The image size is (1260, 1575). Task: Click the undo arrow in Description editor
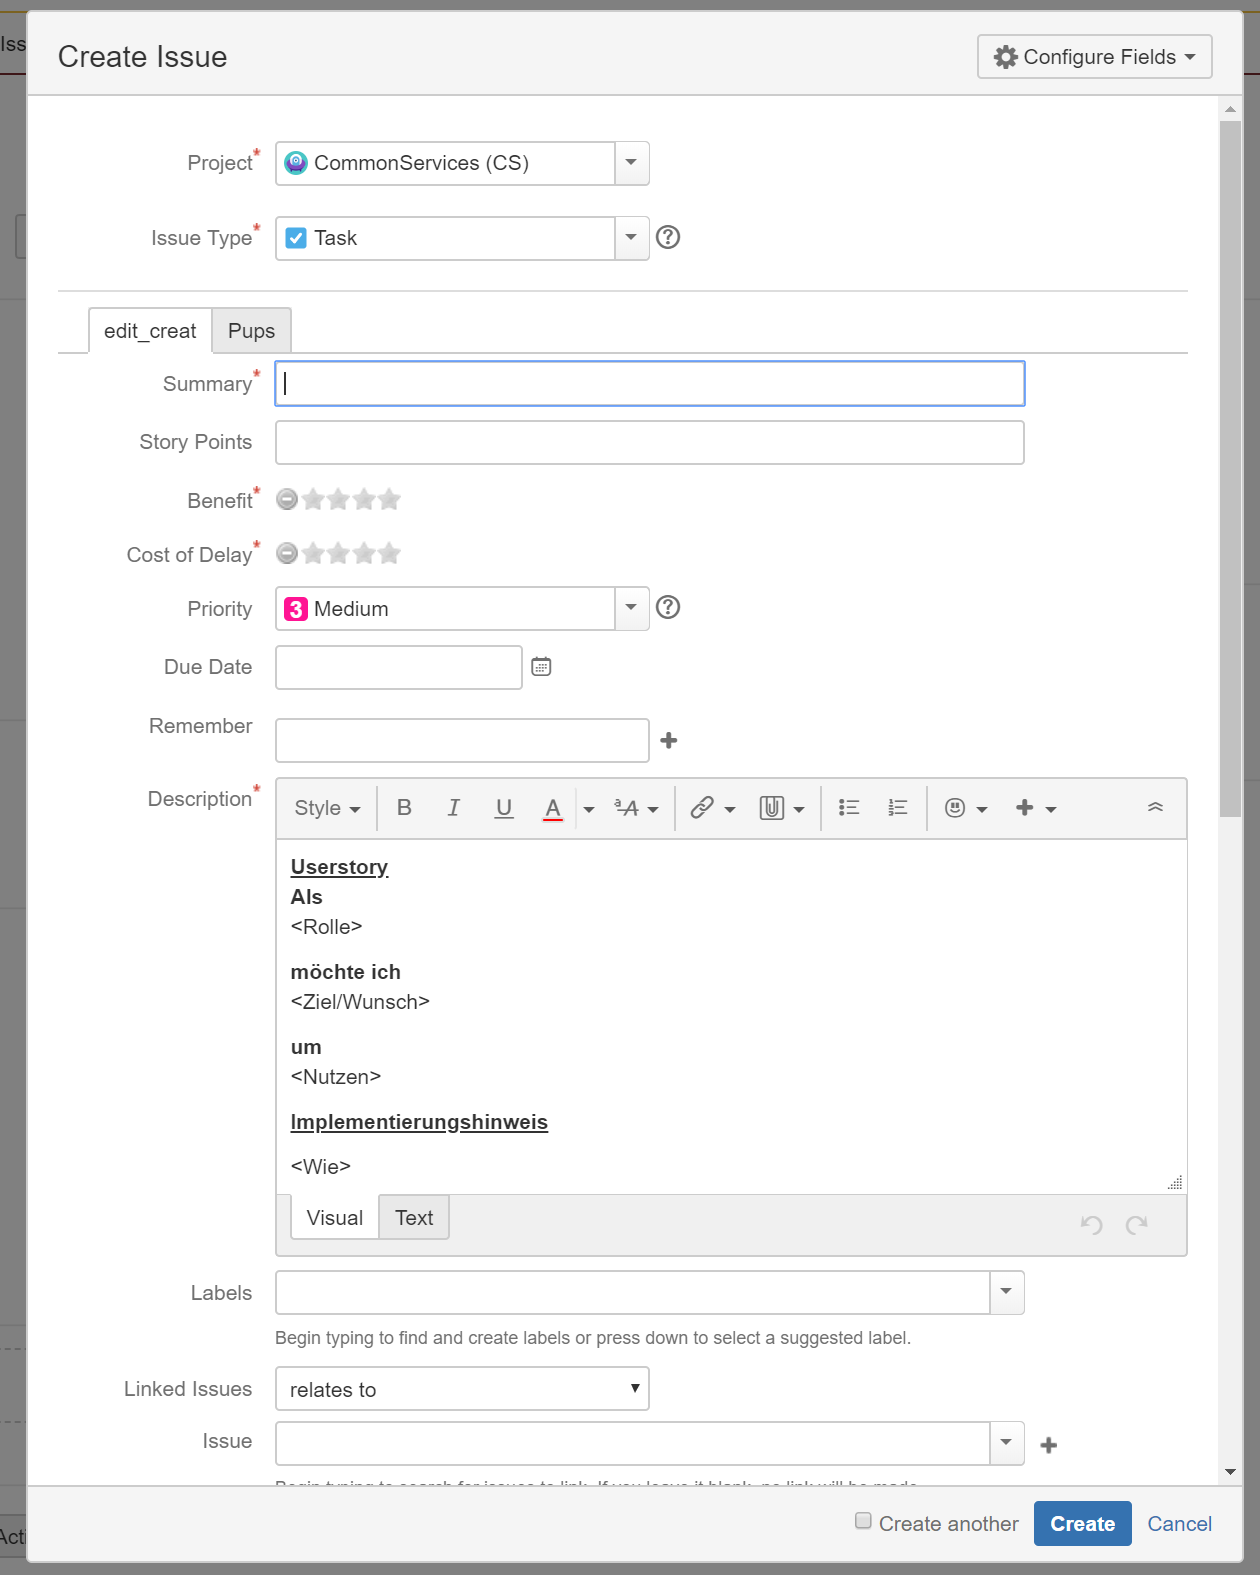1091,1224
